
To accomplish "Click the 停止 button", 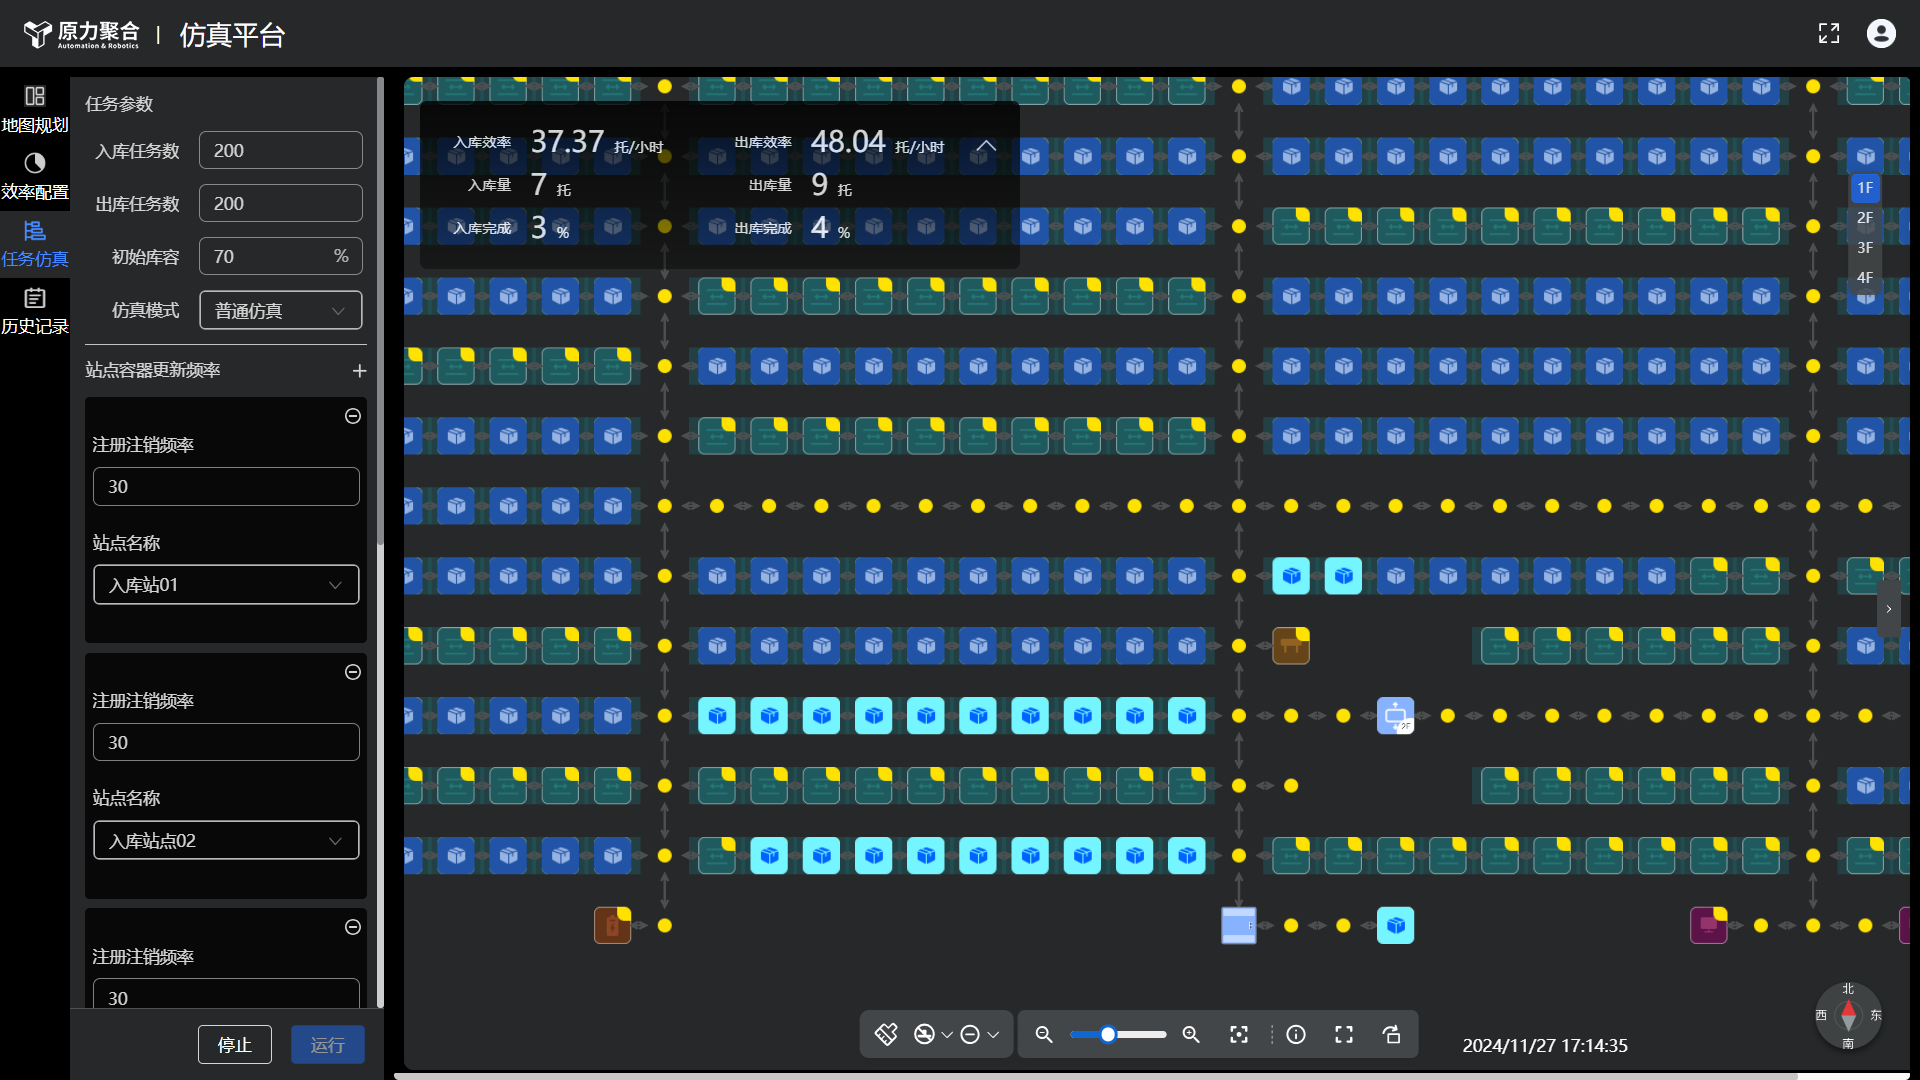I will pyautogui.click(x=235, y=1045).
